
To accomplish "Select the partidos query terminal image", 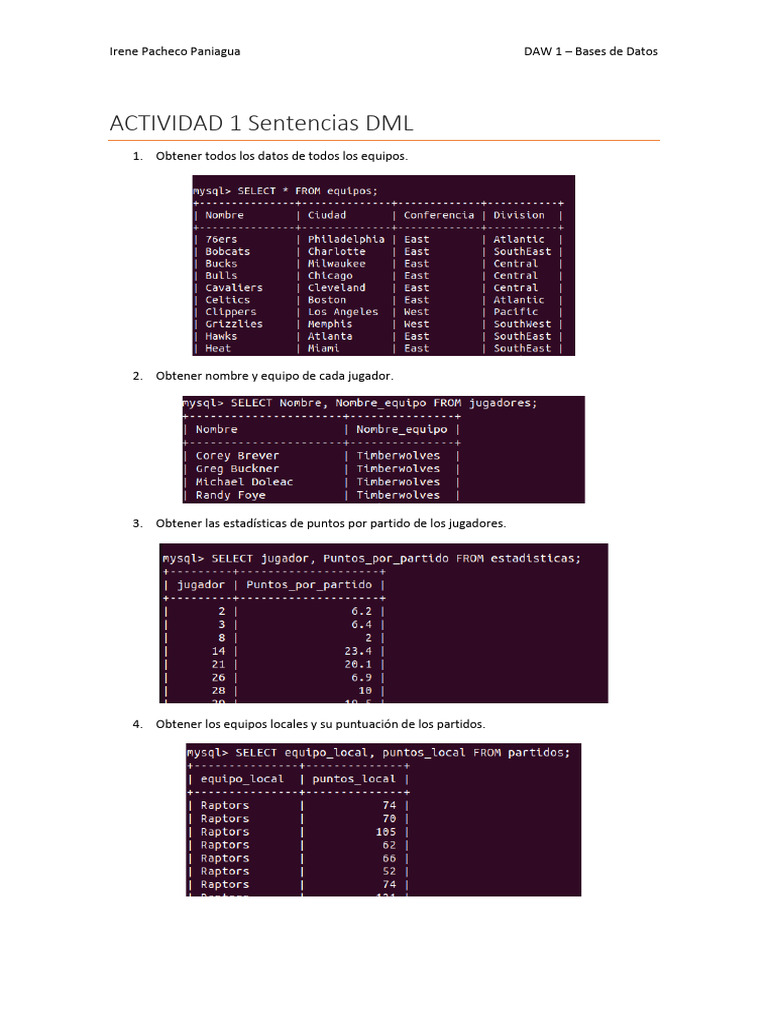I will [383, 820].
